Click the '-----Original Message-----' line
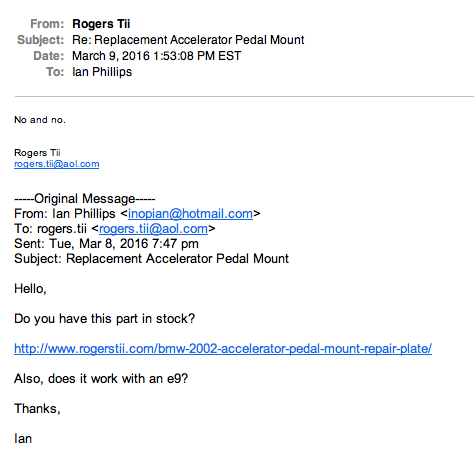This screenshot has width=474, height=470. coord(85,199)
